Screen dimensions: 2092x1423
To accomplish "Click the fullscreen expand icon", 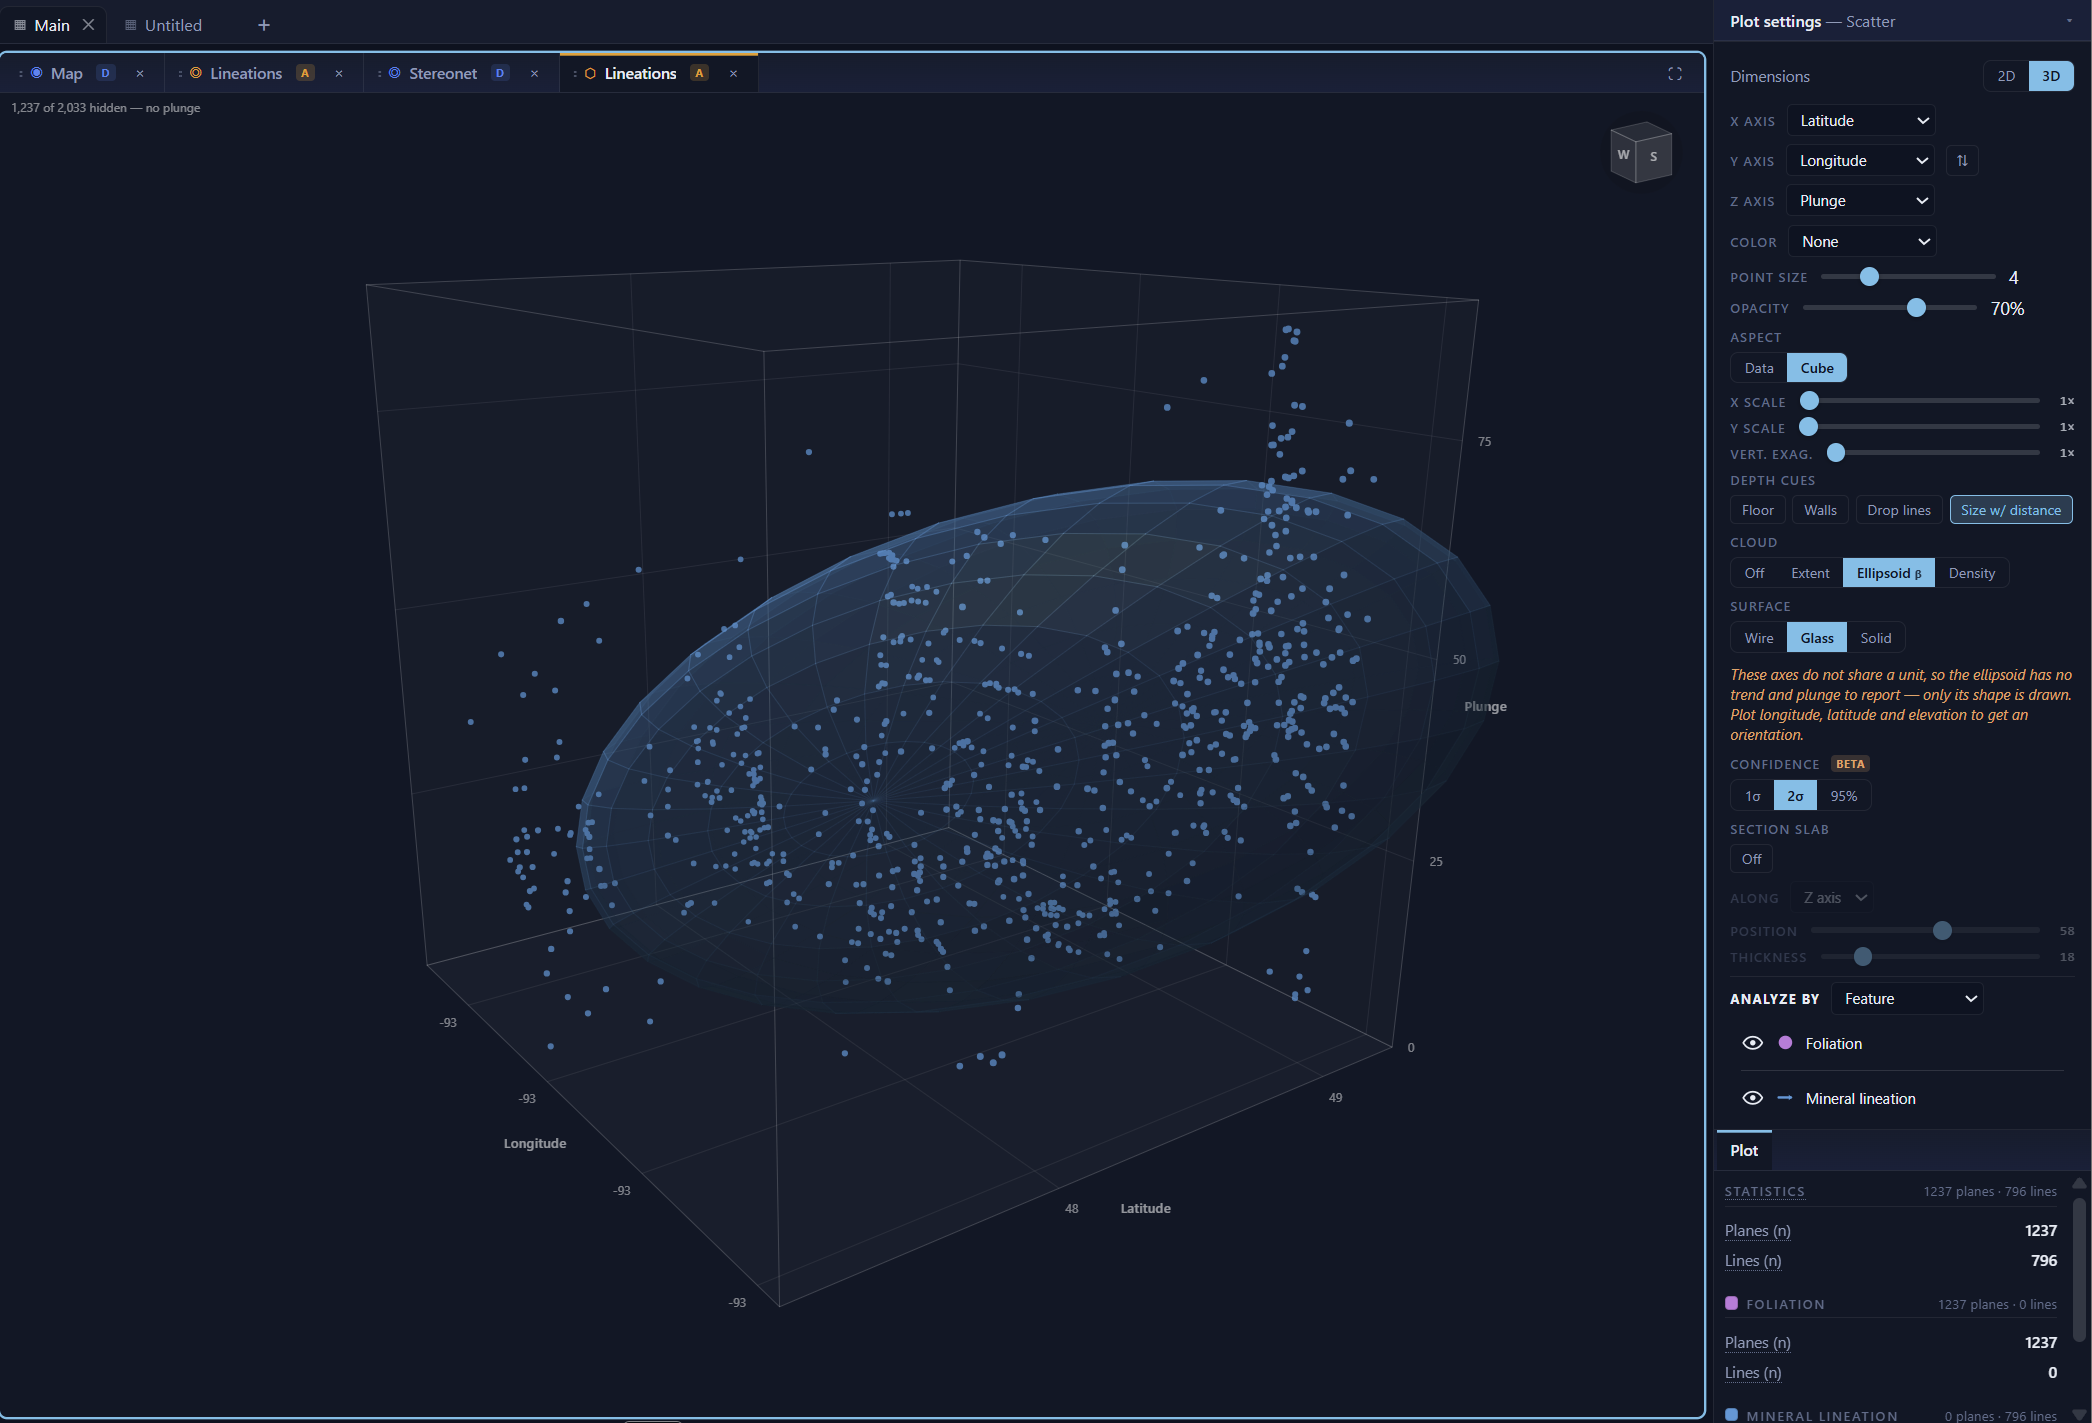I will point(1675,74).
